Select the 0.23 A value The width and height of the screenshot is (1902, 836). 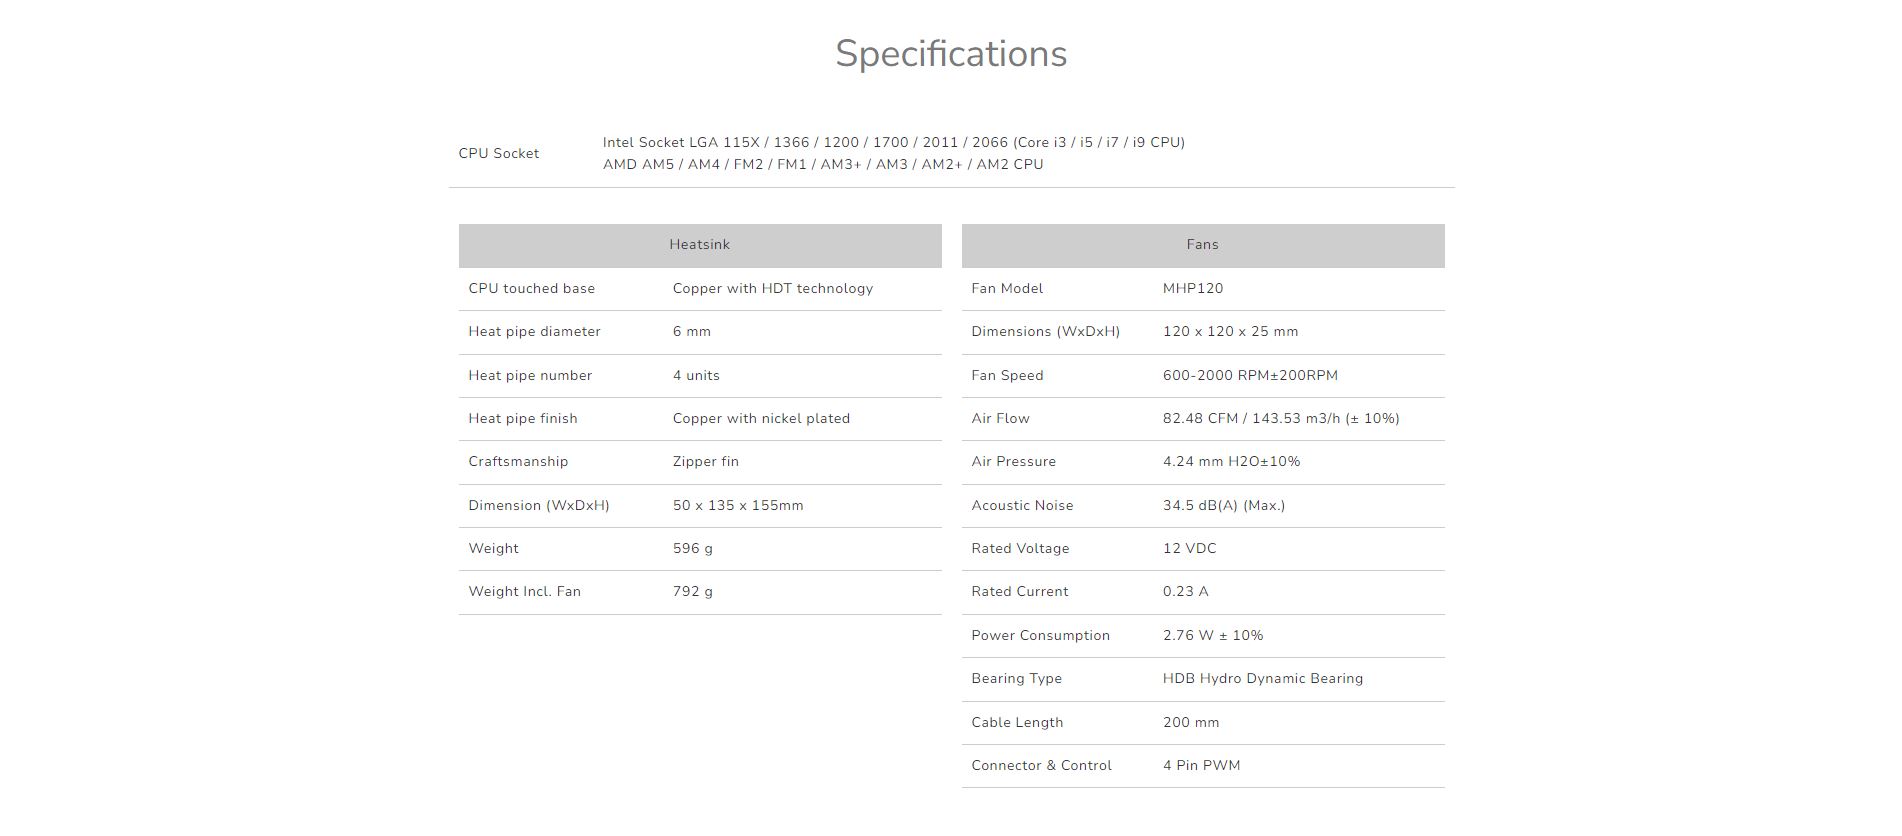pos(1185,592)
